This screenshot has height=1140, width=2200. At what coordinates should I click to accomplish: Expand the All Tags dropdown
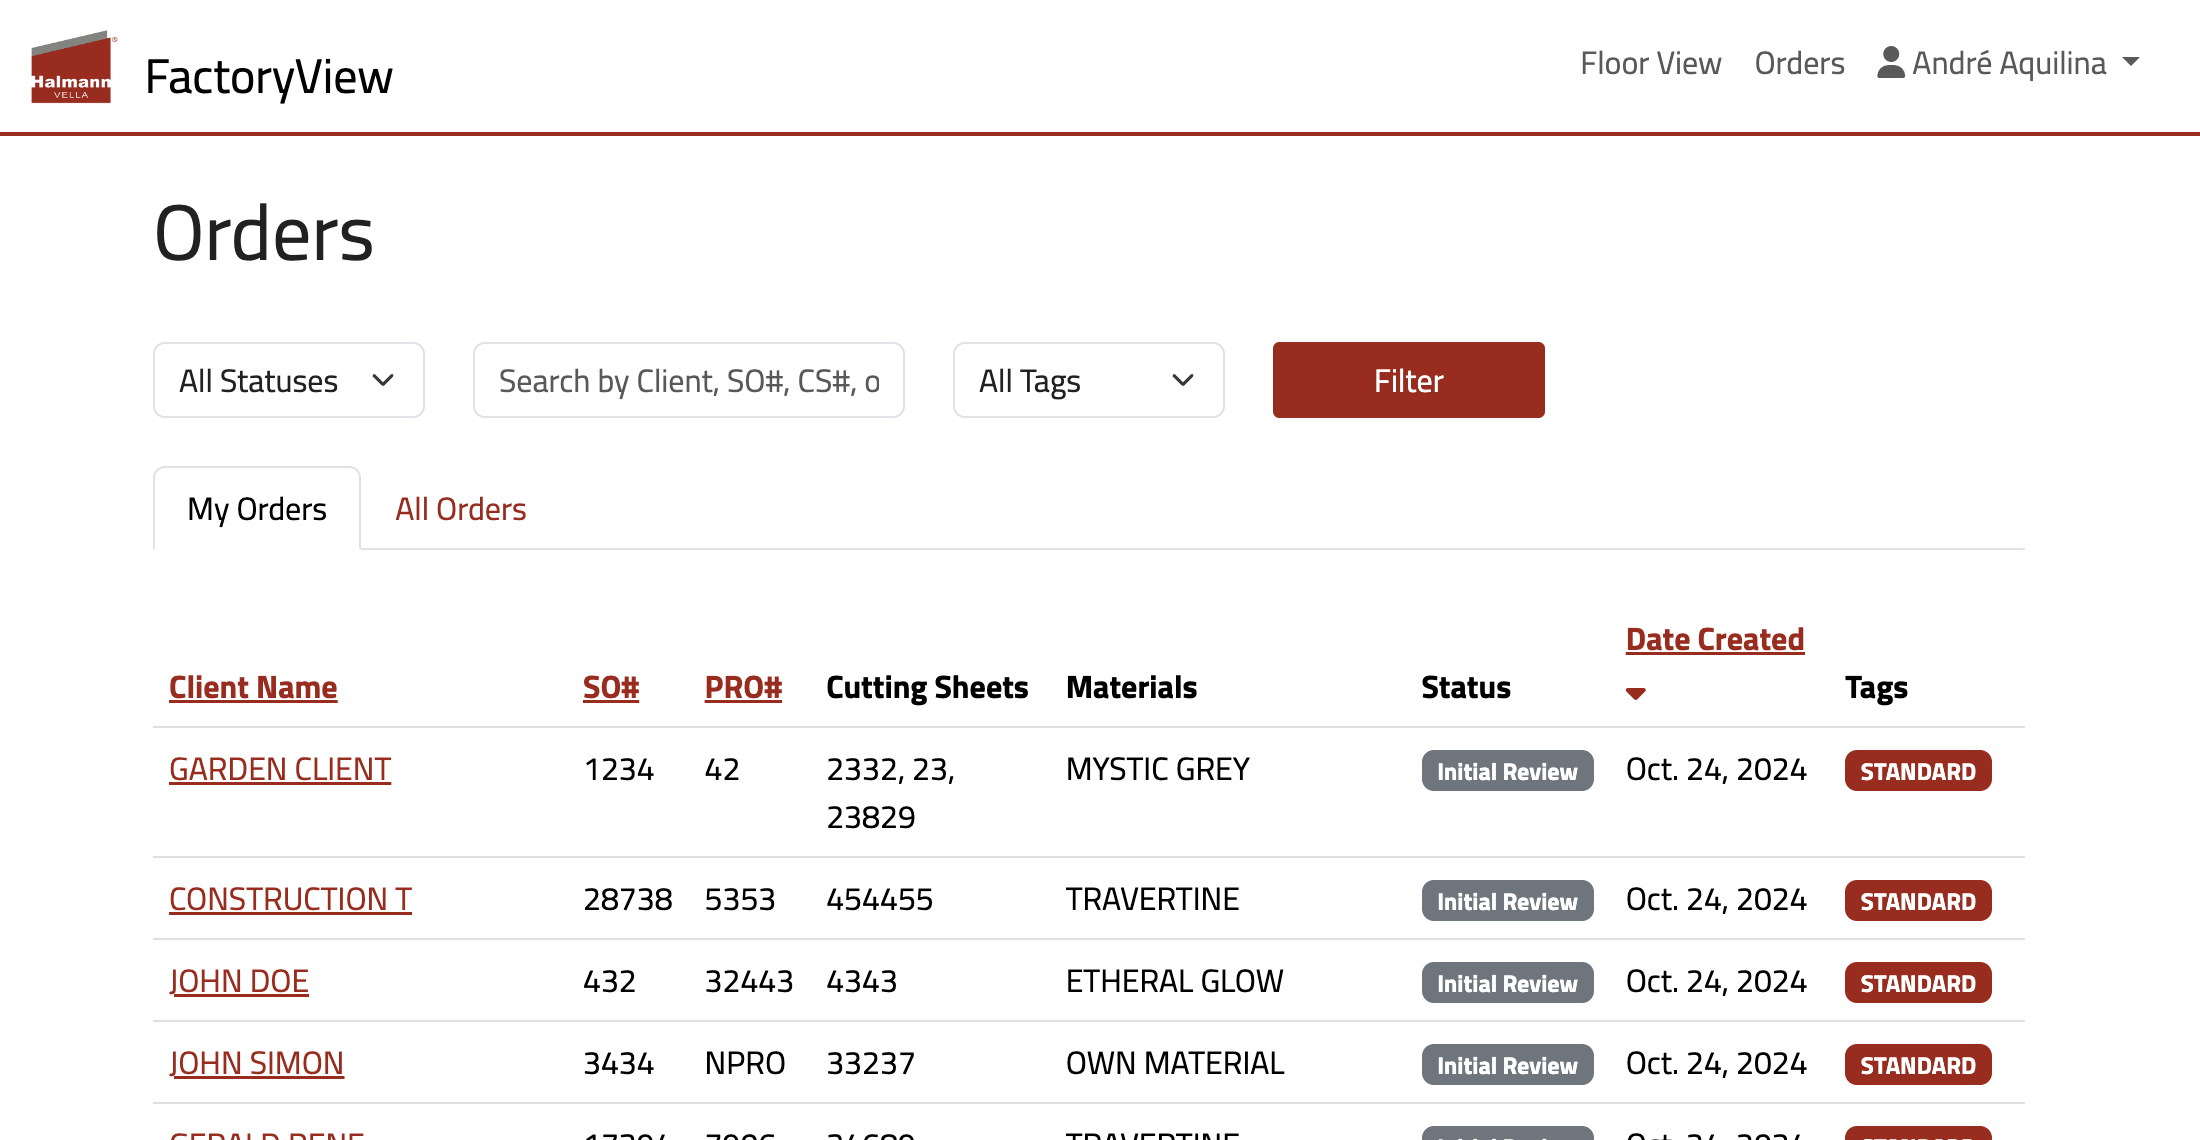click(x=1089, y=380)
